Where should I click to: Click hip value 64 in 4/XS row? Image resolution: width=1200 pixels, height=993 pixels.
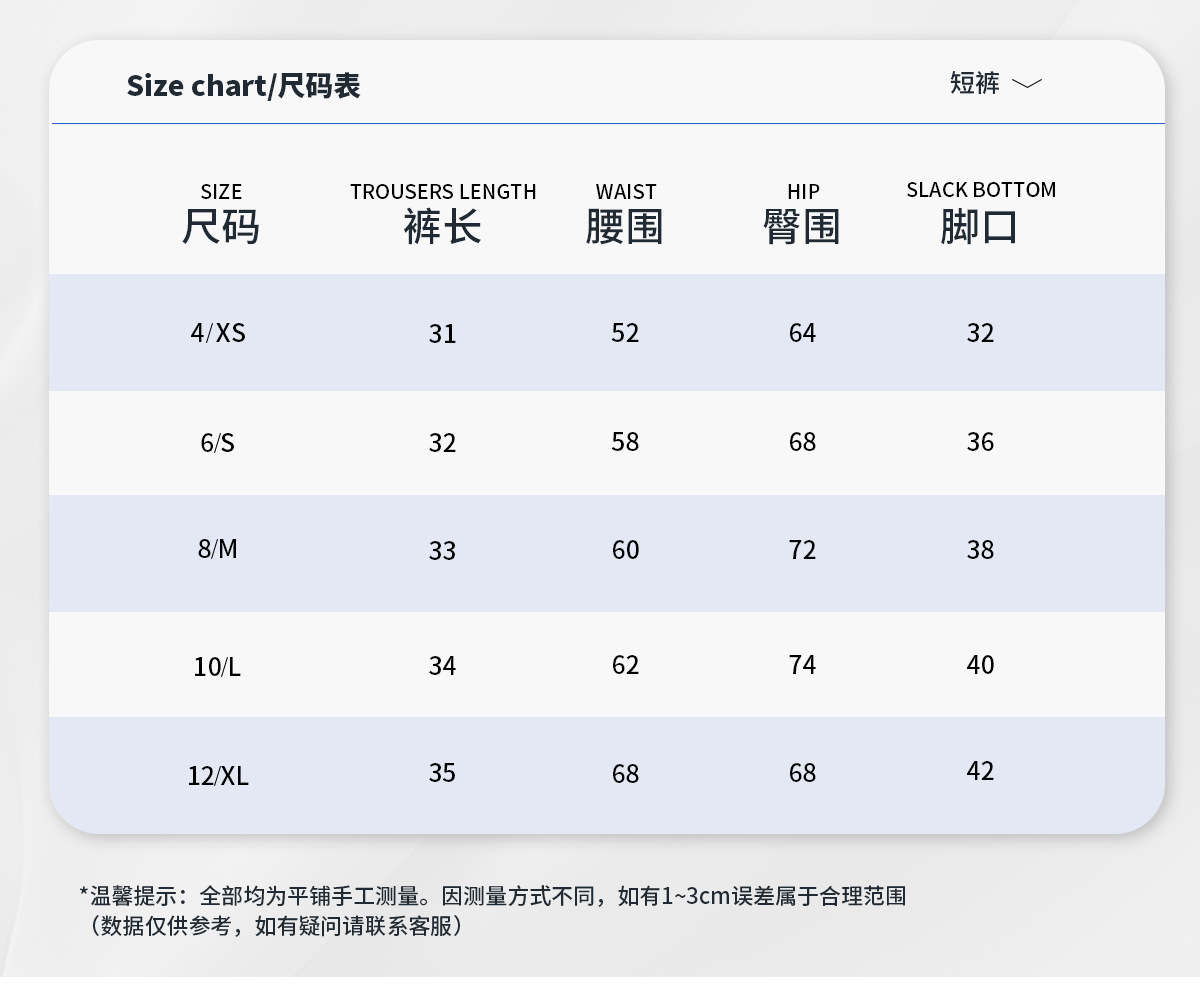[x=802, y=333]
